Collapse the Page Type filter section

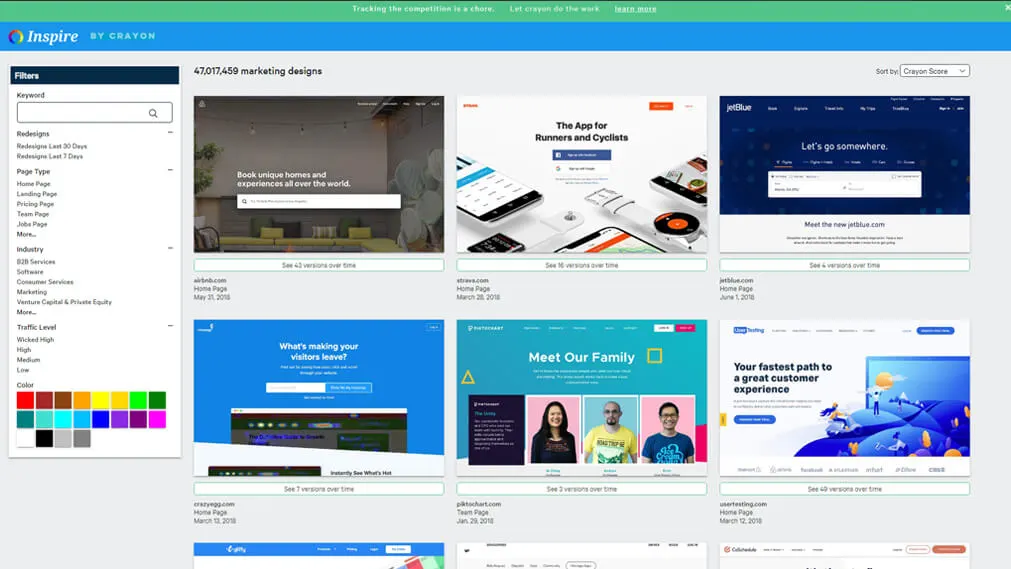point(170,170)
